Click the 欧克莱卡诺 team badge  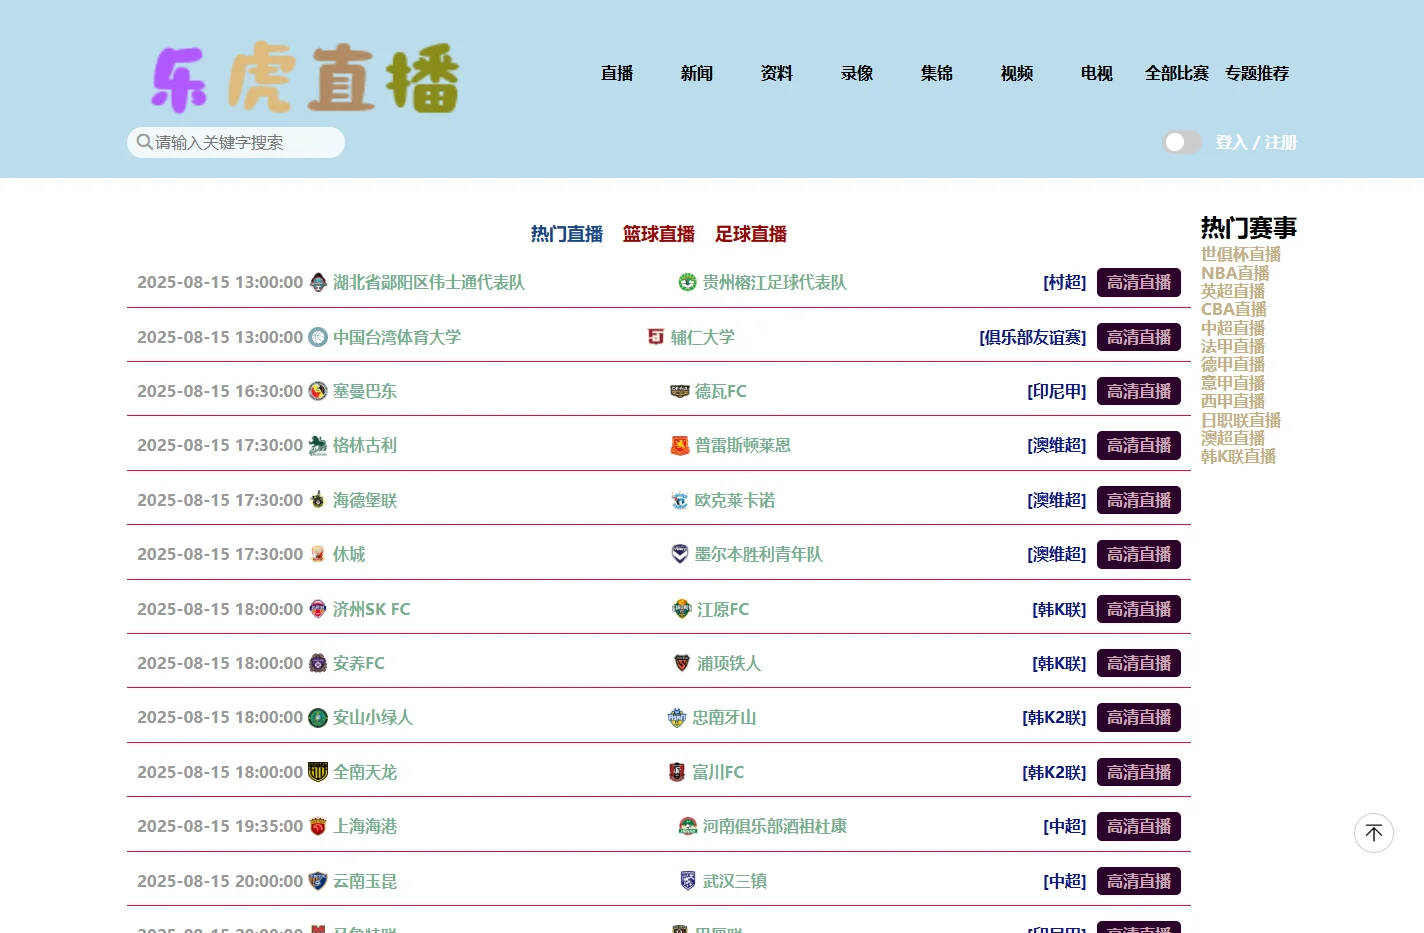680,500
